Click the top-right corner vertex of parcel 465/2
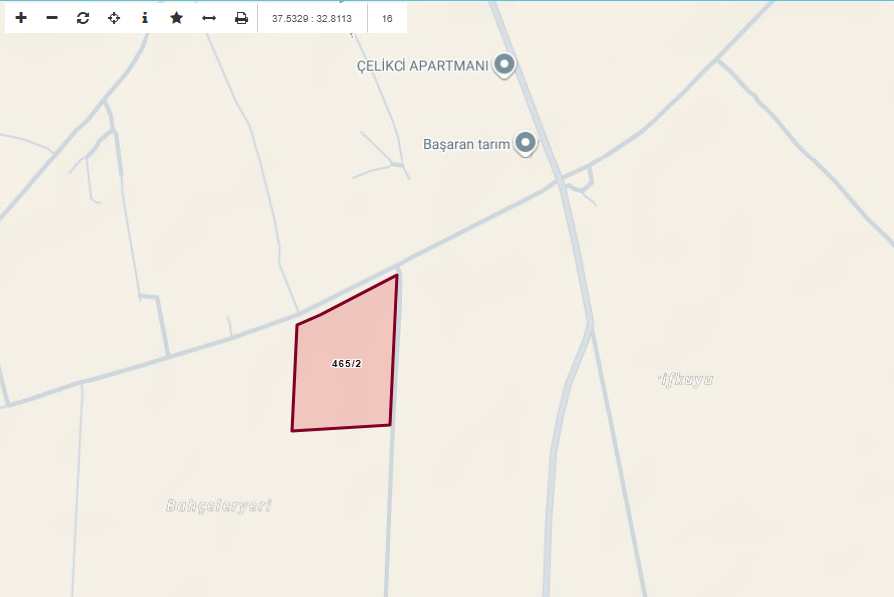 (x=397, y=275)
